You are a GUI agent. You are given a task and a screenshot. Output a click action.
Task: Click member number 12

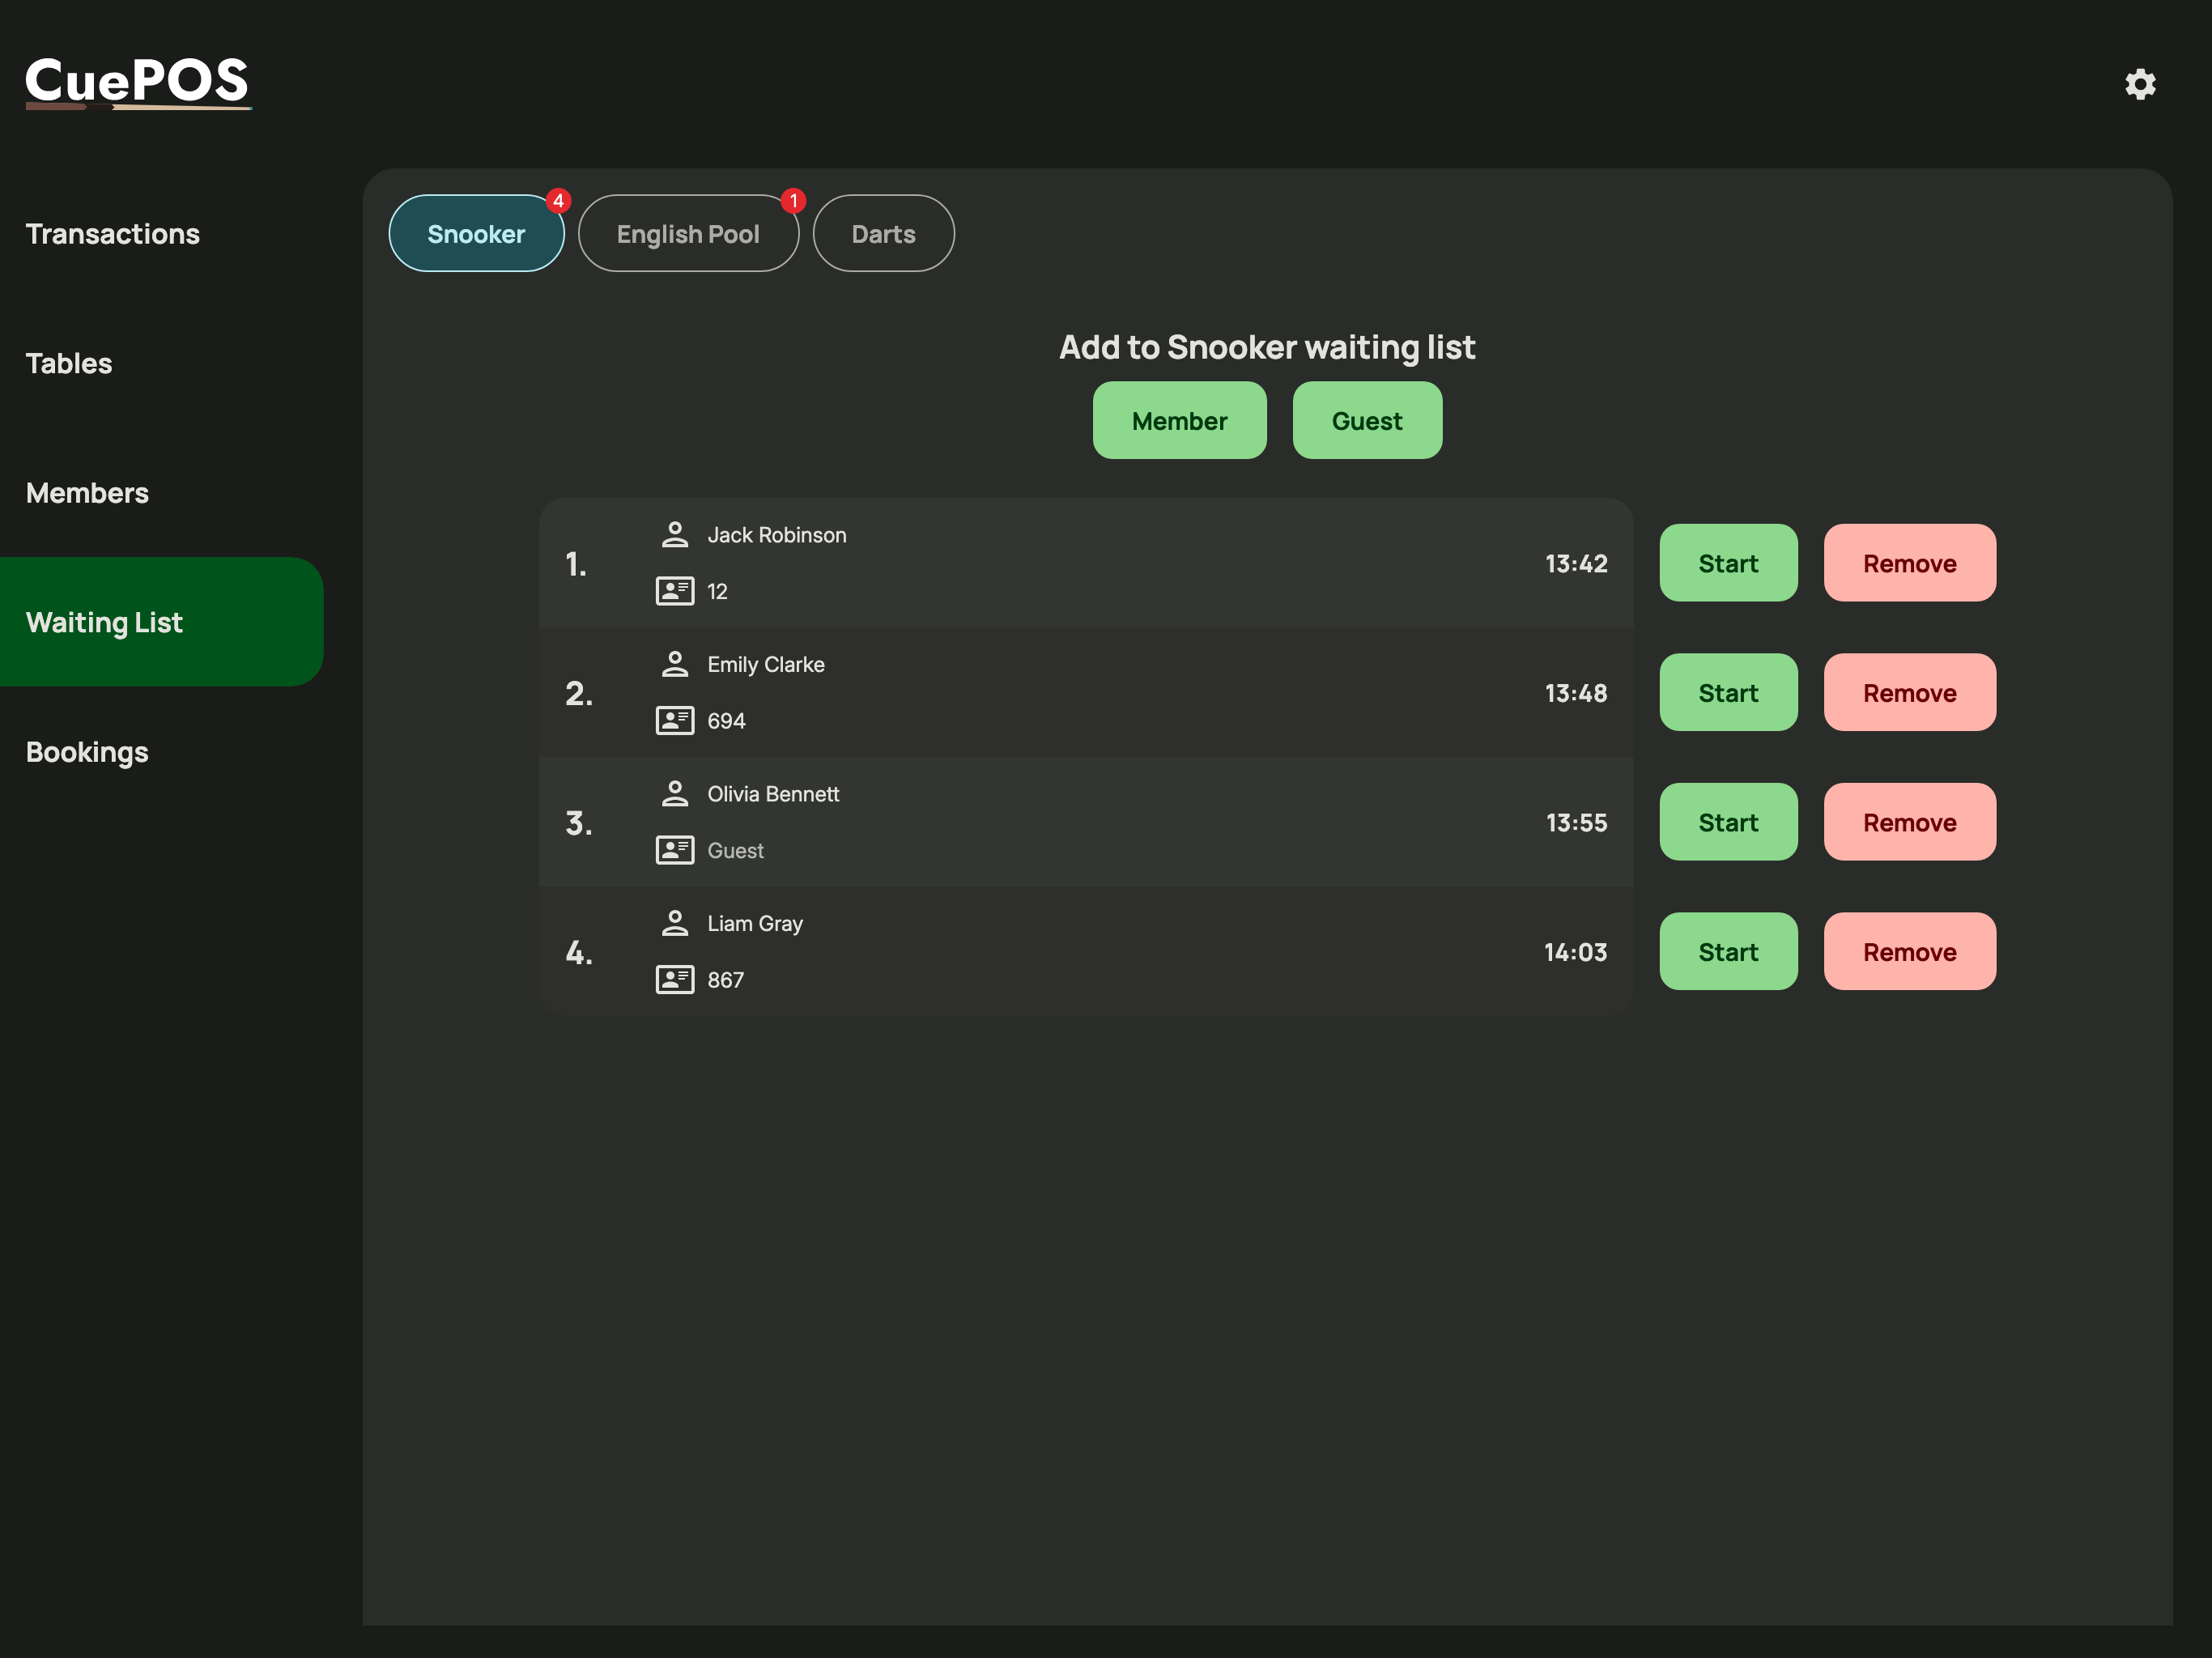717,591
